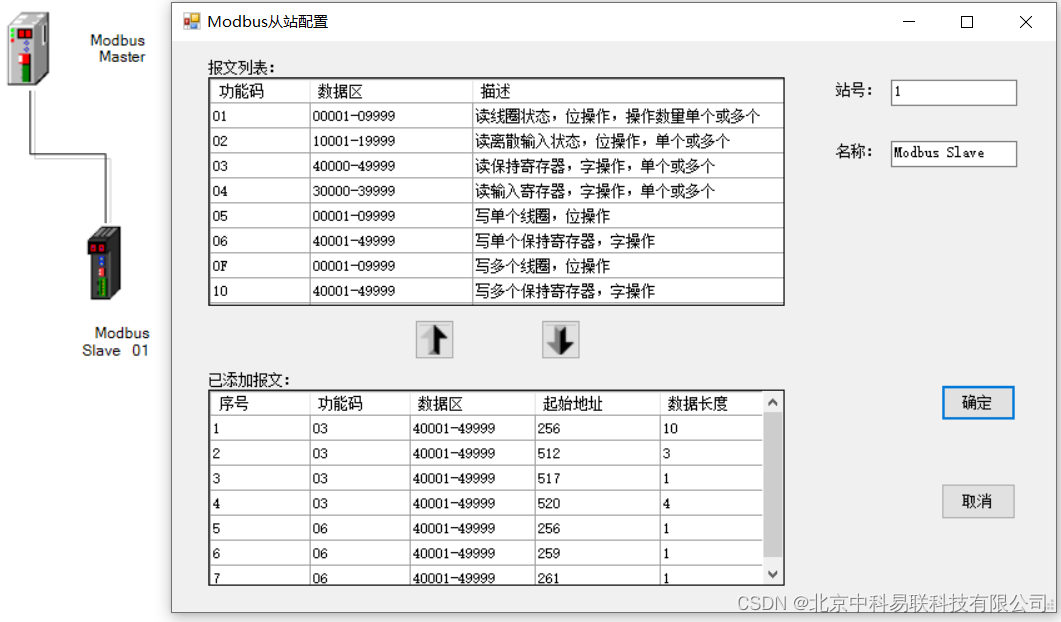
Task: Click the 功能码 column header in 报文列表
Action: pos(260,91)
